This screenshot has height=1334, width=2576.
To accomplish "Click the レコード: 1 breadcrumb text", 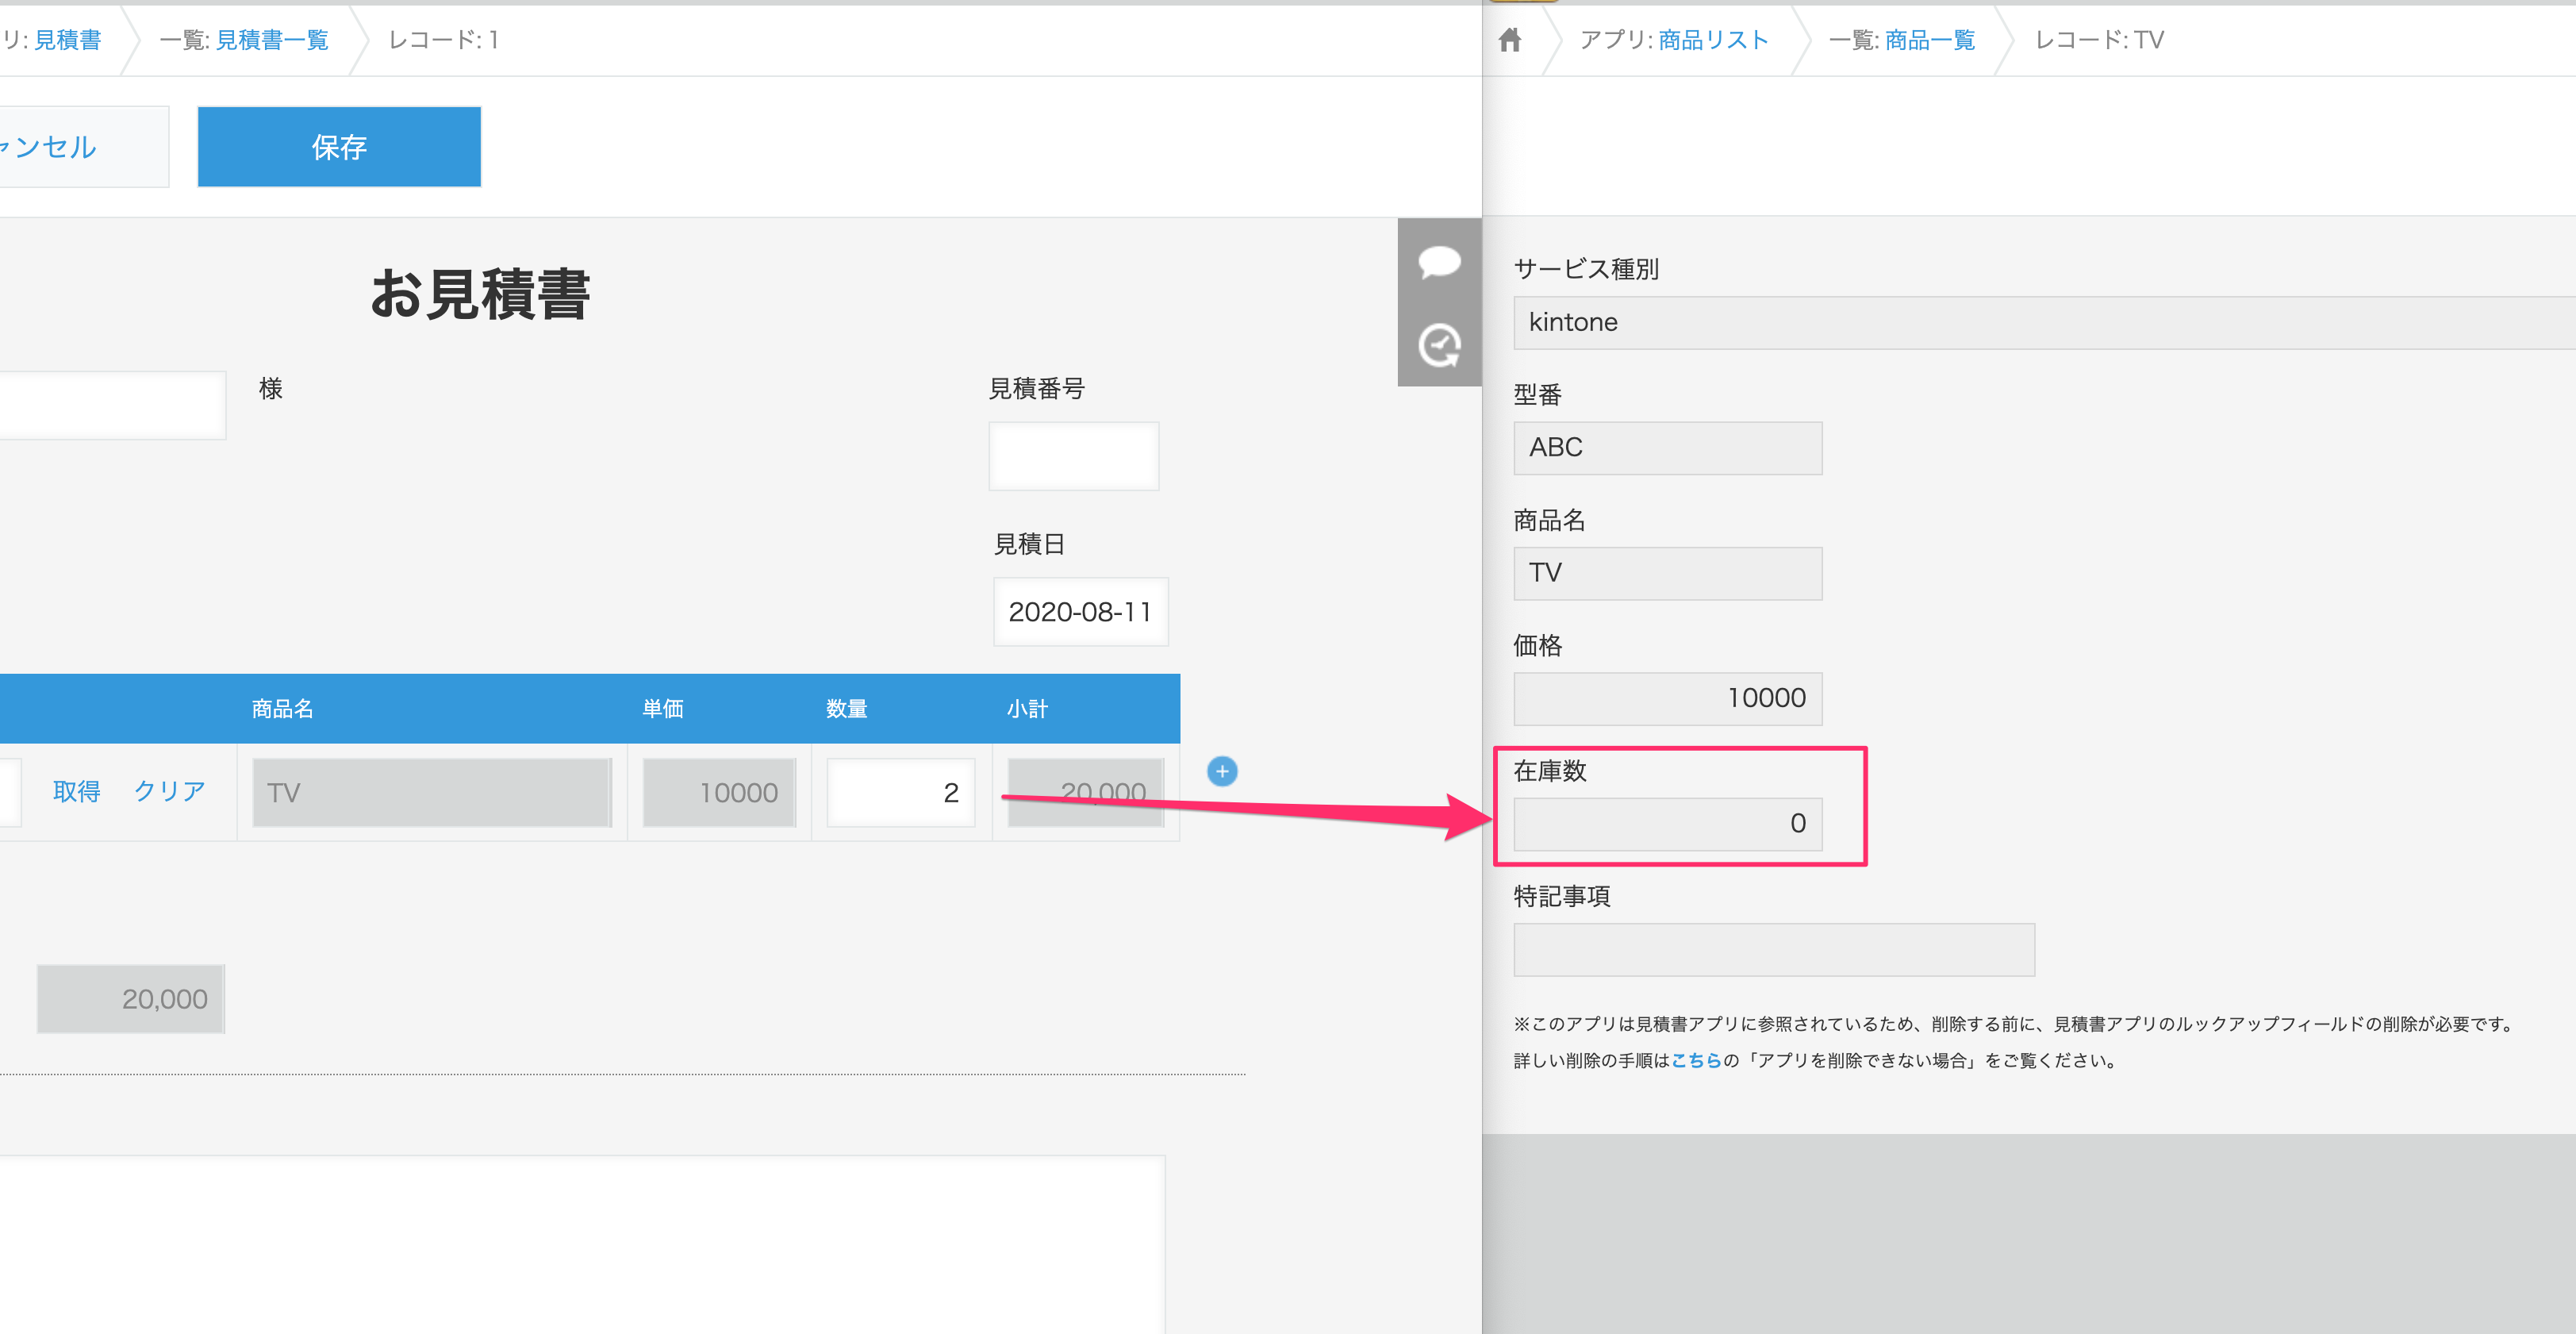I will point(443,40).
